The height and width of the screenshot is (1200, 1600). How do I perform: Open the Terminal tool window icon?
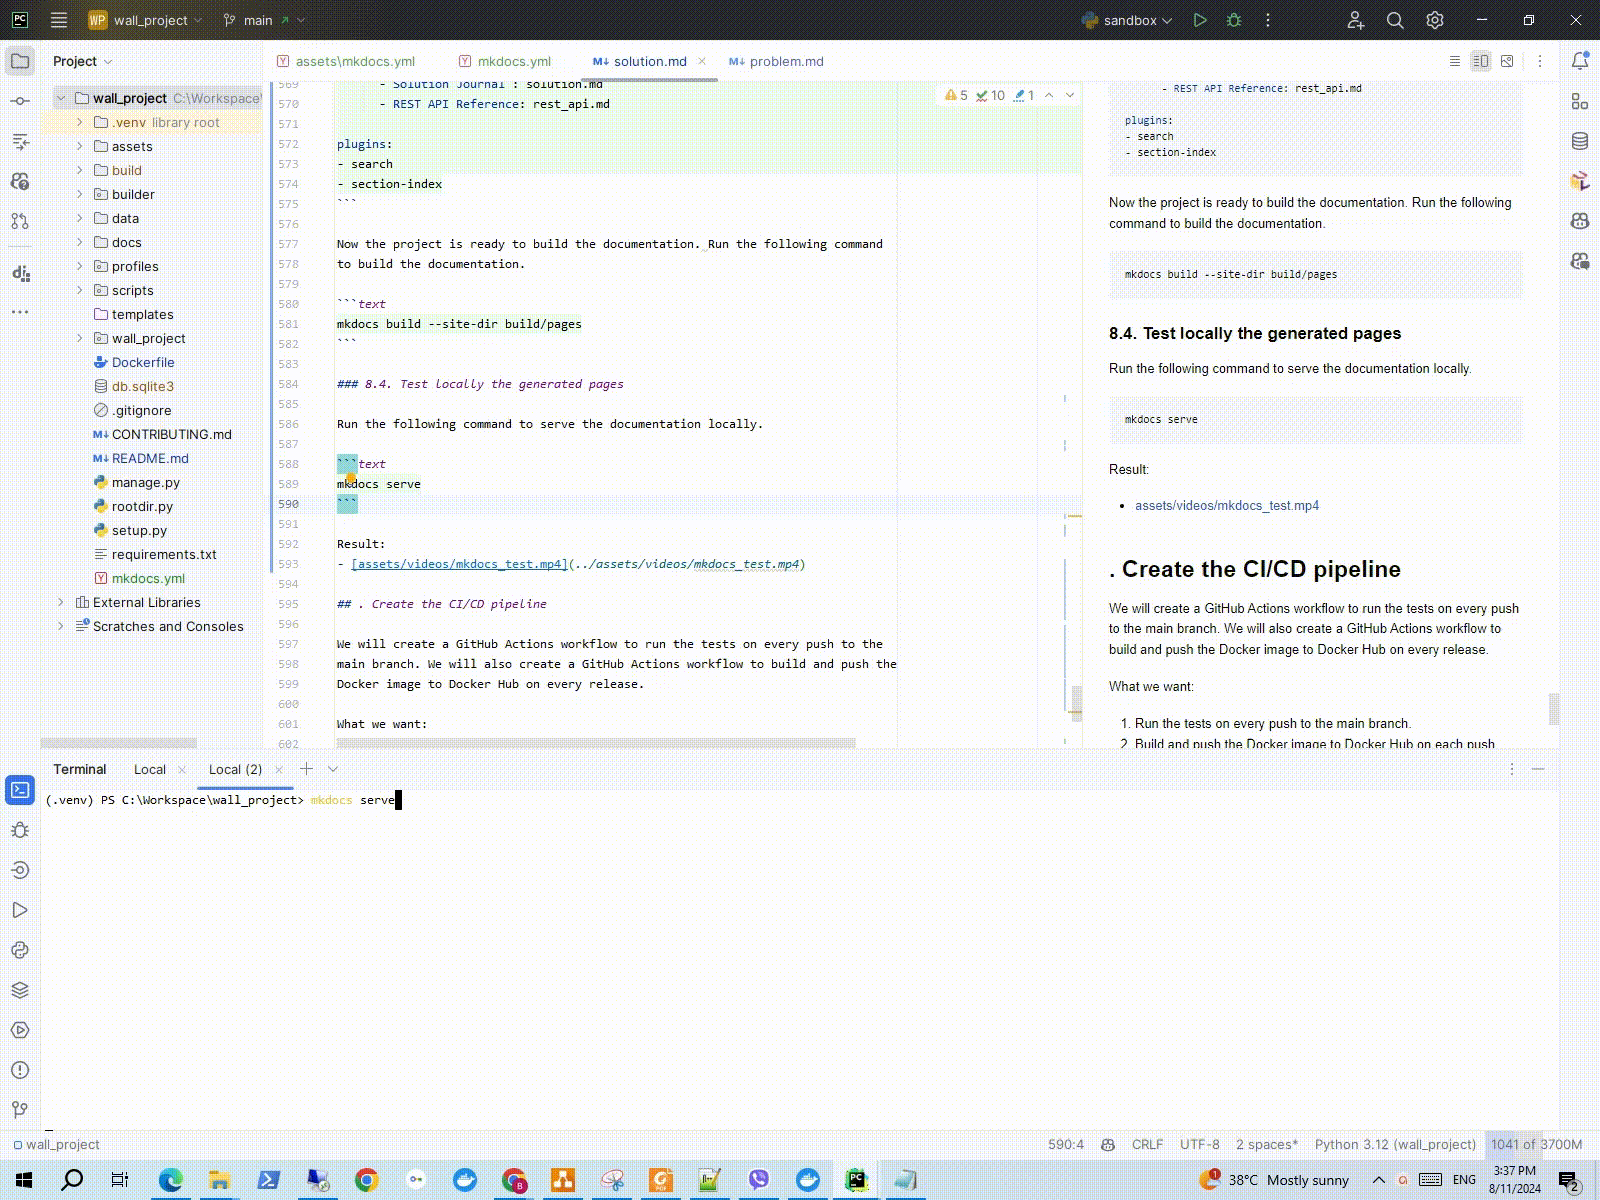20,790
